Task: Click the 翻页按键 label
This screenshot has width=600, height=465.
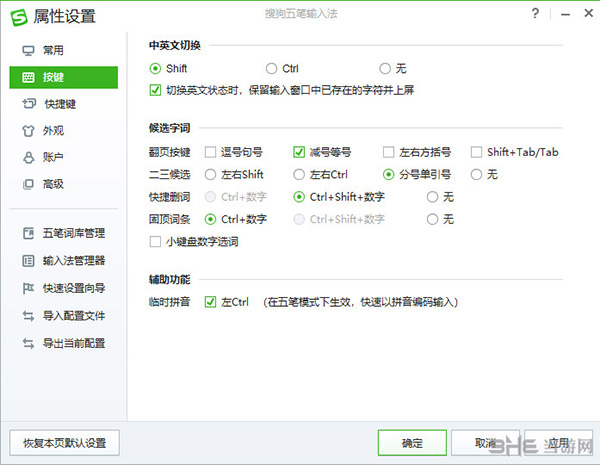Action: pos(170,152)
